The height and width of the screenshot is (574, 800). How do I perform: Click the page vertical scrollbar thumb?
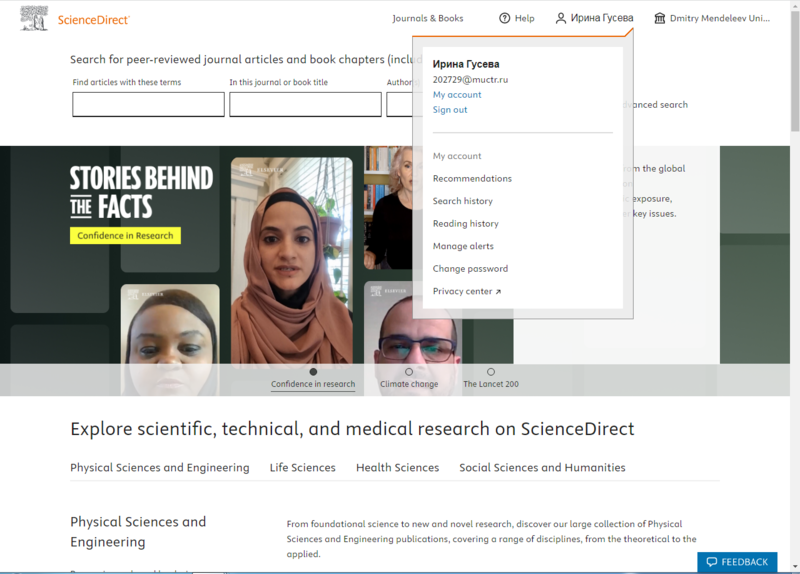coord(795,71)
